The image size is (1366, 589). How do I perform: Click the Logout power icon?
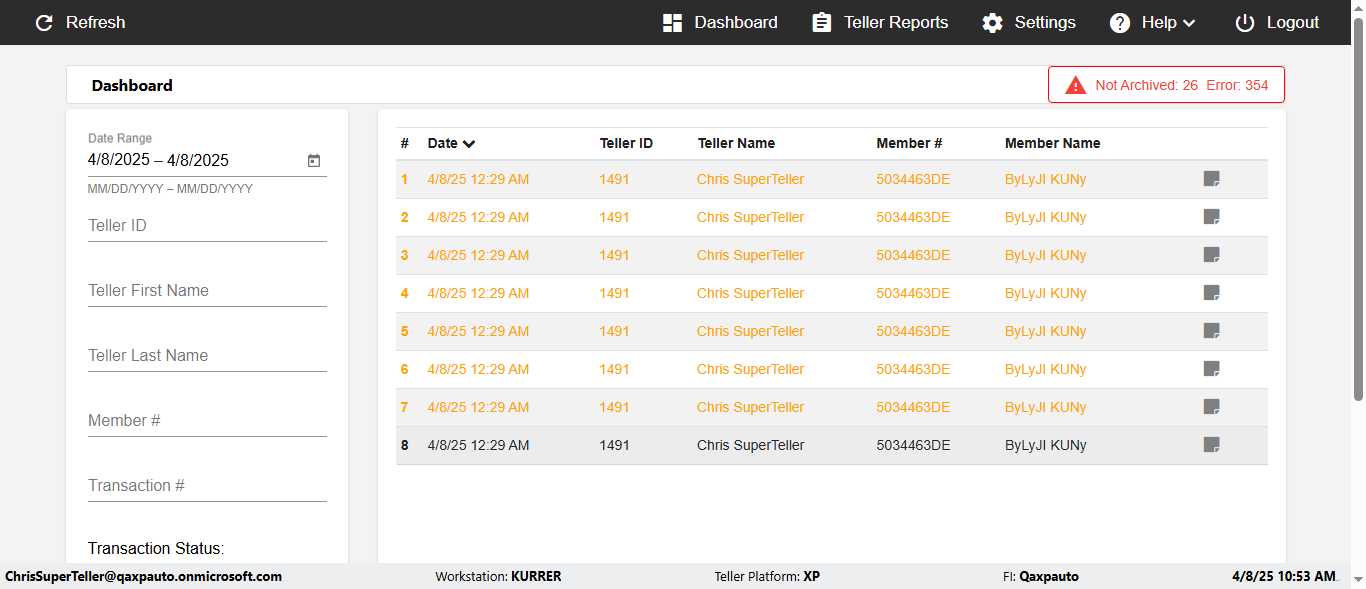click(x=1244, y=23)
